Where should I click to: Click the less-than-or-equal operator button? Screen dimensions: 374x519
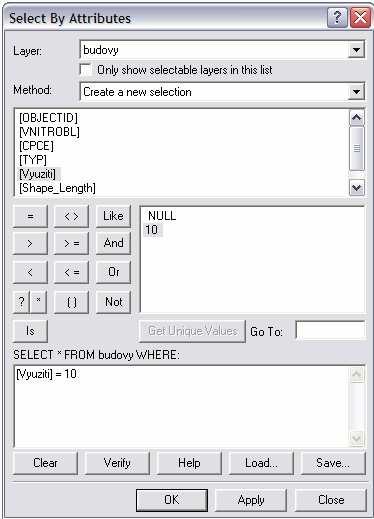tap(71, 272)
